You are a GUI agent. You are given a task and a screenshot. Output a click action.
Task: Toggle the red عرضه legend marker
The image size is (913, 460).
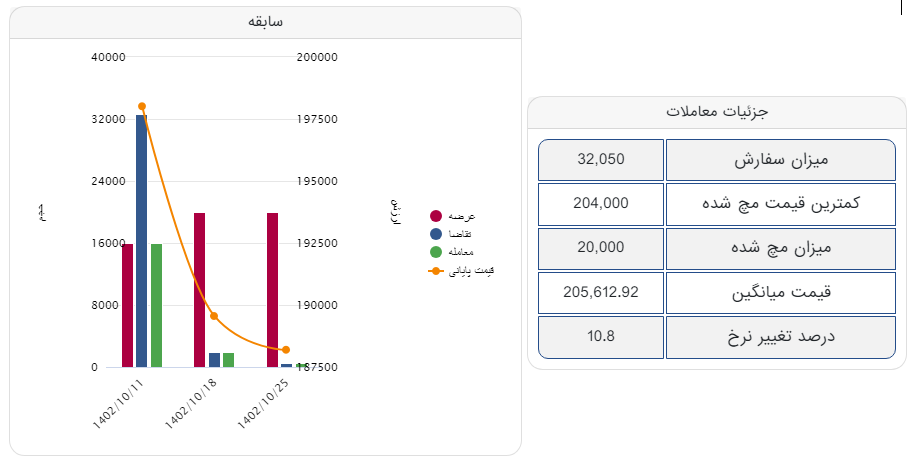[436, 217]
